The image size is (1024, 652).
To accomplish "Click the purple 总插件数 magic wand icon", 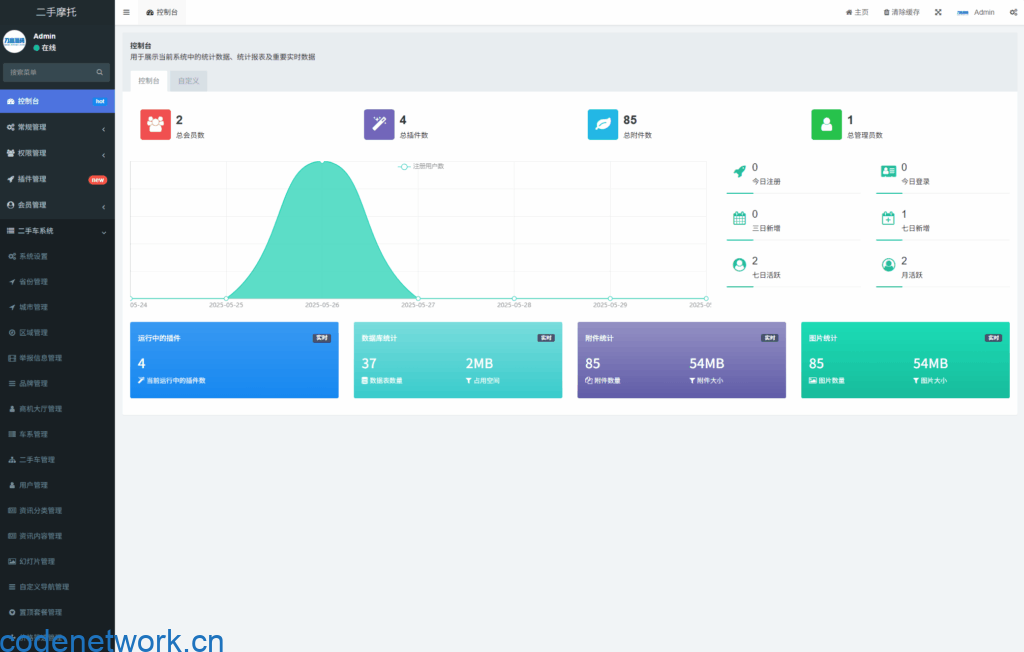I will (x=379, y=125).
